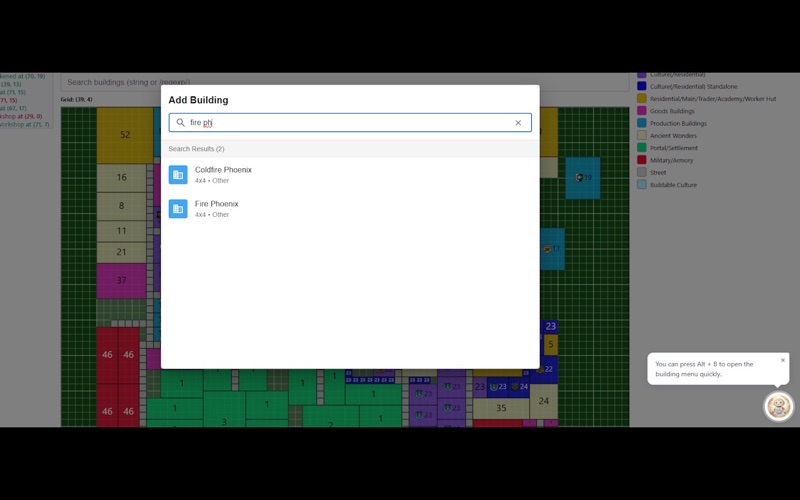
Task: Click the magnifier icon in Add Building search
Action: click(x=181, y=122)
